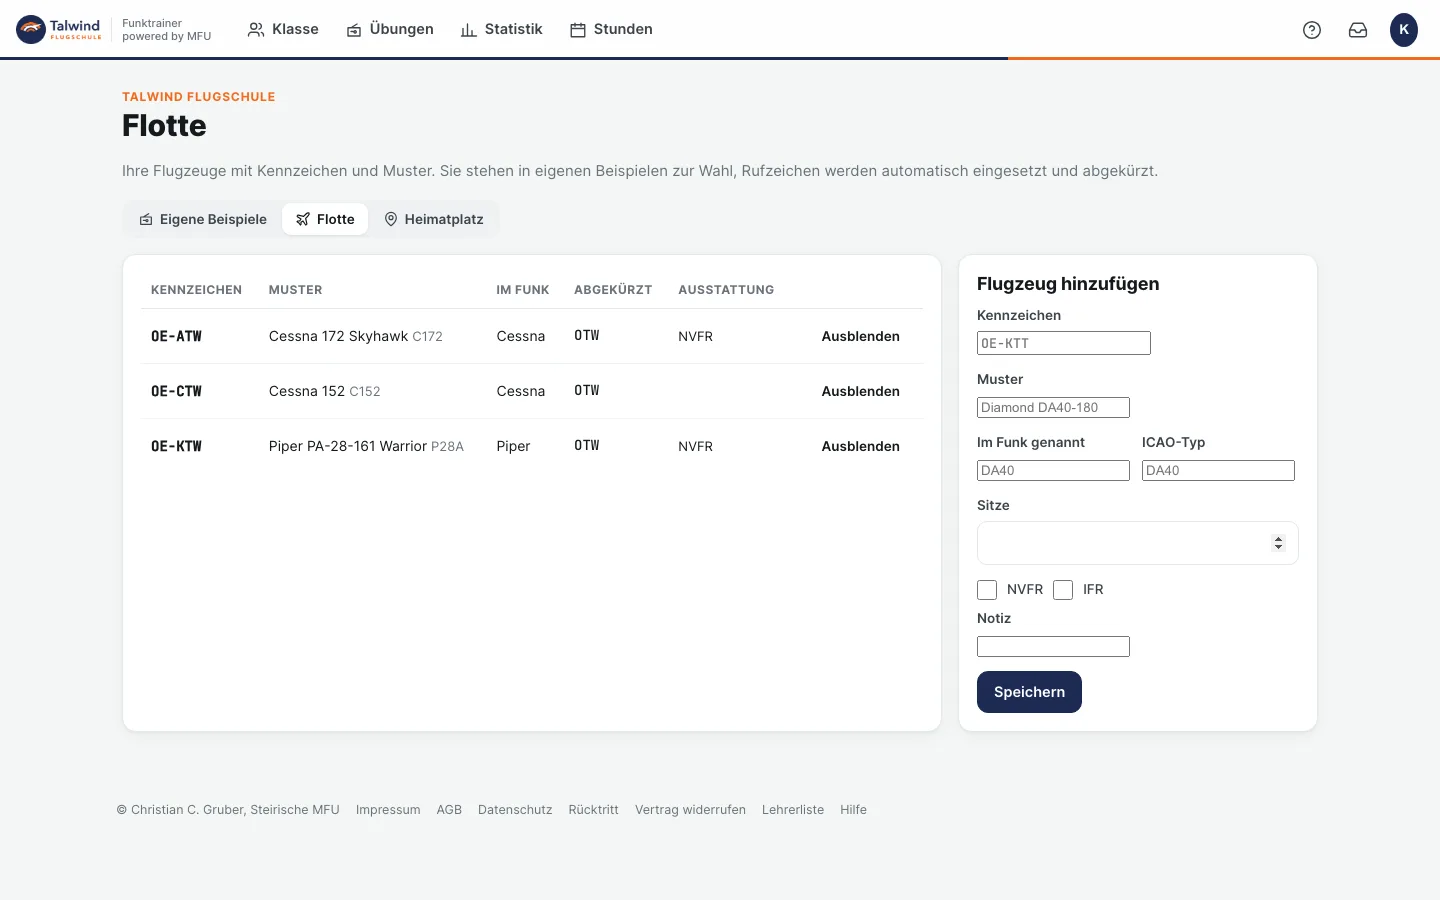
Task: Open the Impressum footer link
Action: click(x=388, y=810)
